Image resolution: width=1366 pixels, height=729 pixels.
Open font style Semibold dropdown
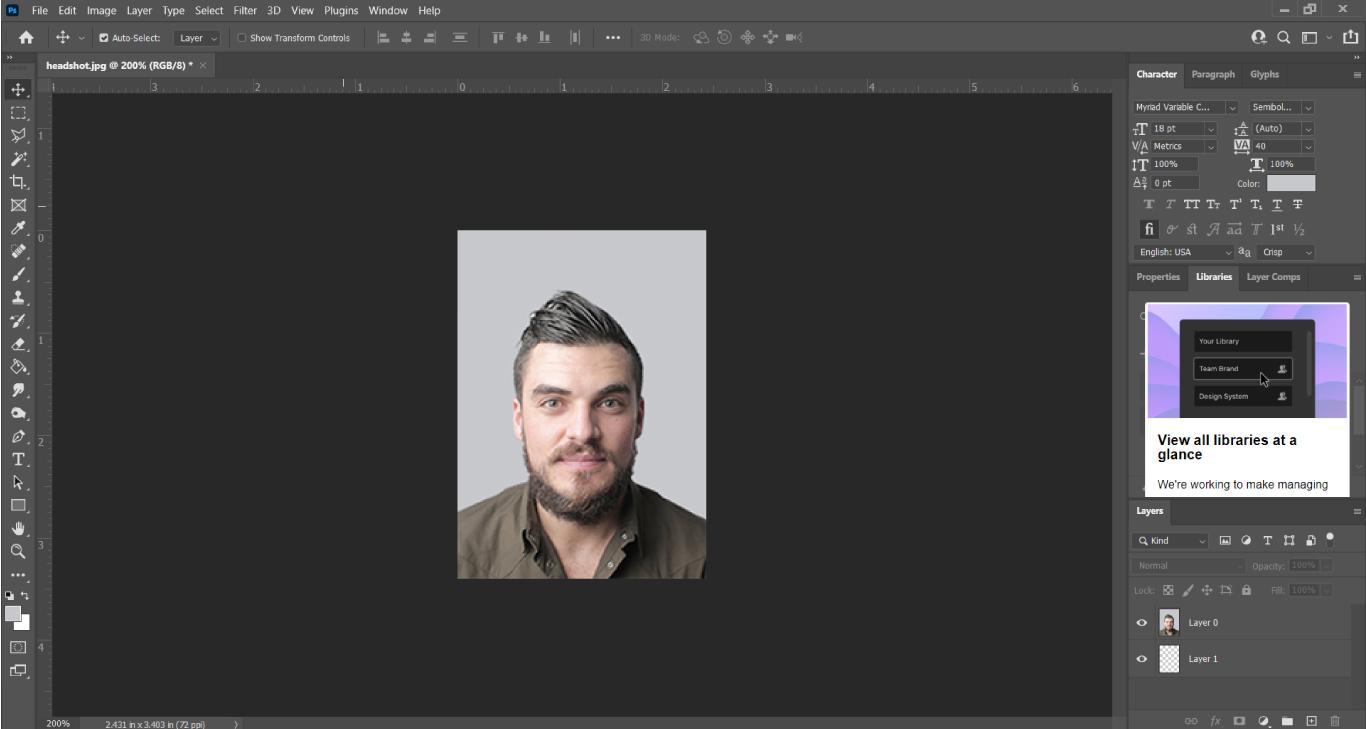point(1281,107)
